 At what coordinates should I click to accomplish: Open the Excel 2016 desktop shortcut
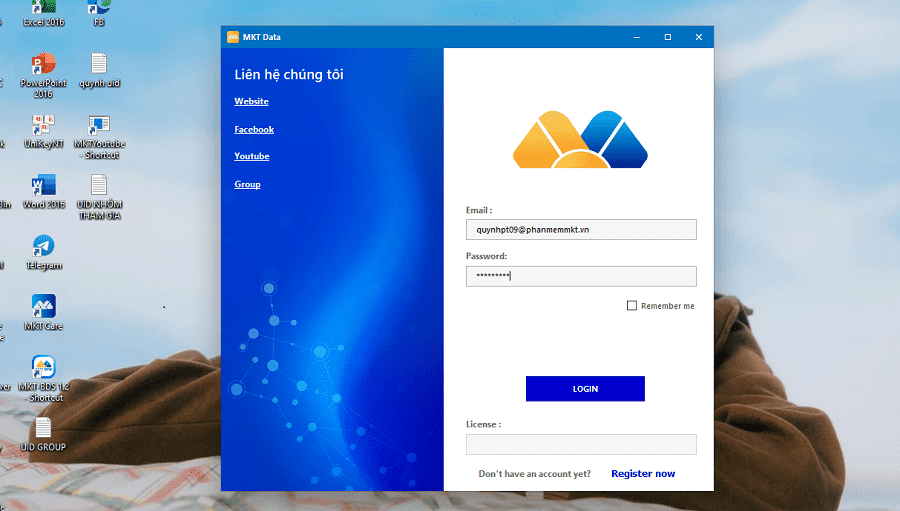44,13
